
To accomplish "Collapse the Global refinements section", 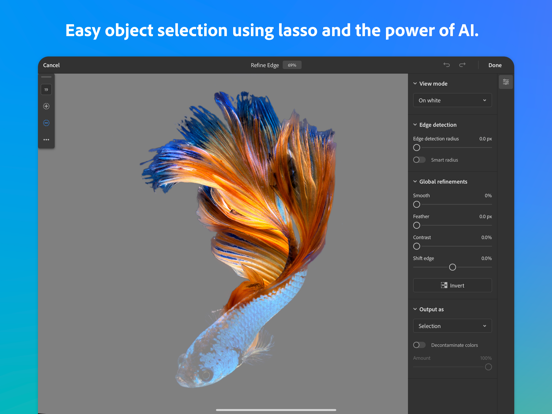I will pyautogui.click(x=415, y=181).
